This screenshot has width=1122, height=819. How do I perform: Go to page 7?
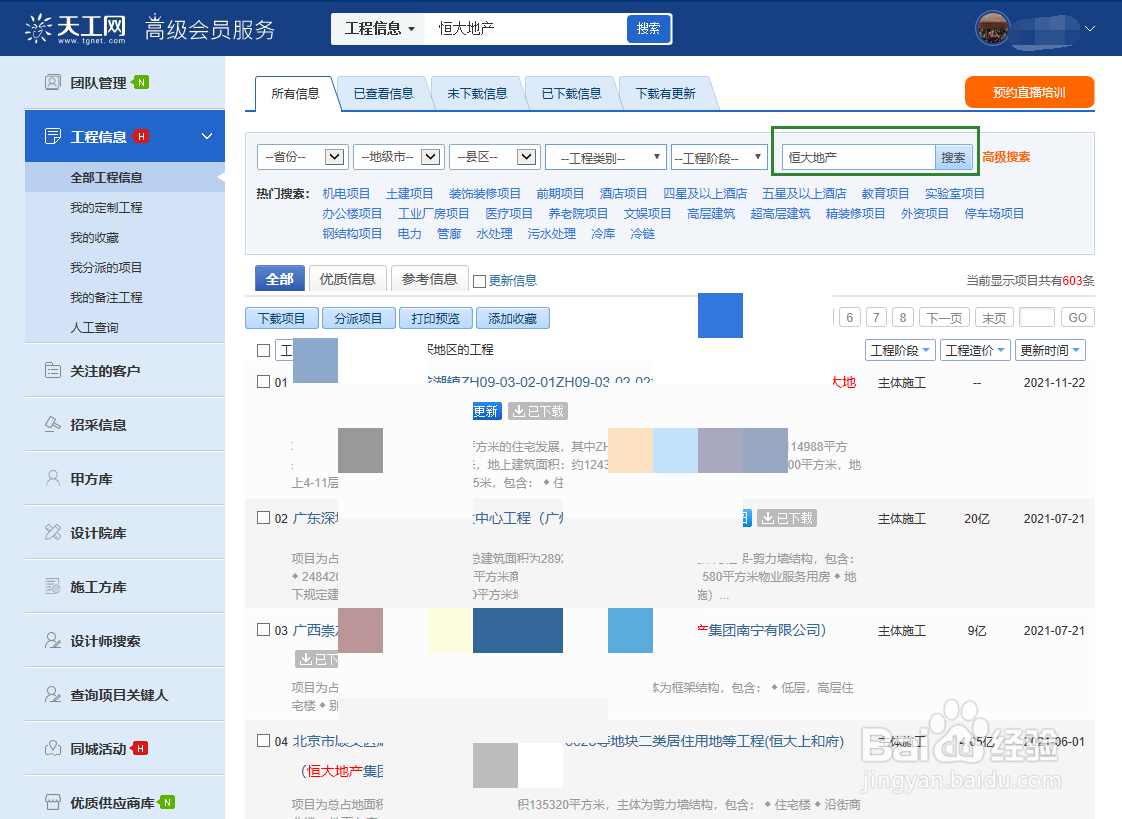click(877, 318)
